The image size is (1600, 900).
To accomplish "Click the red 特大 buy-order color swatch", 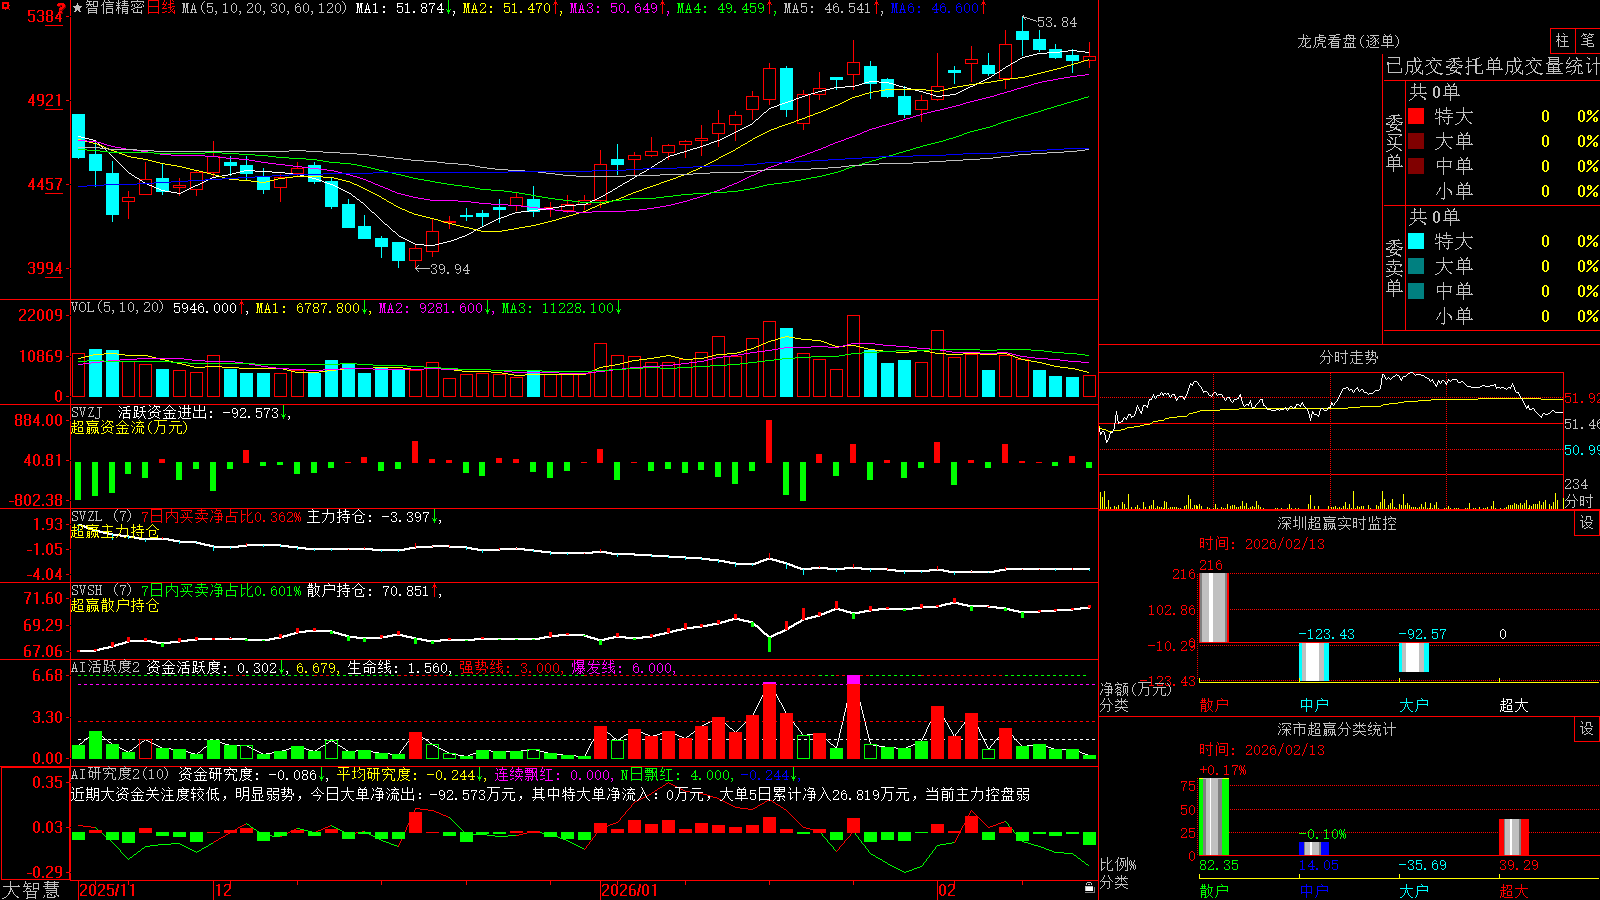I will tap(1416, 116).
